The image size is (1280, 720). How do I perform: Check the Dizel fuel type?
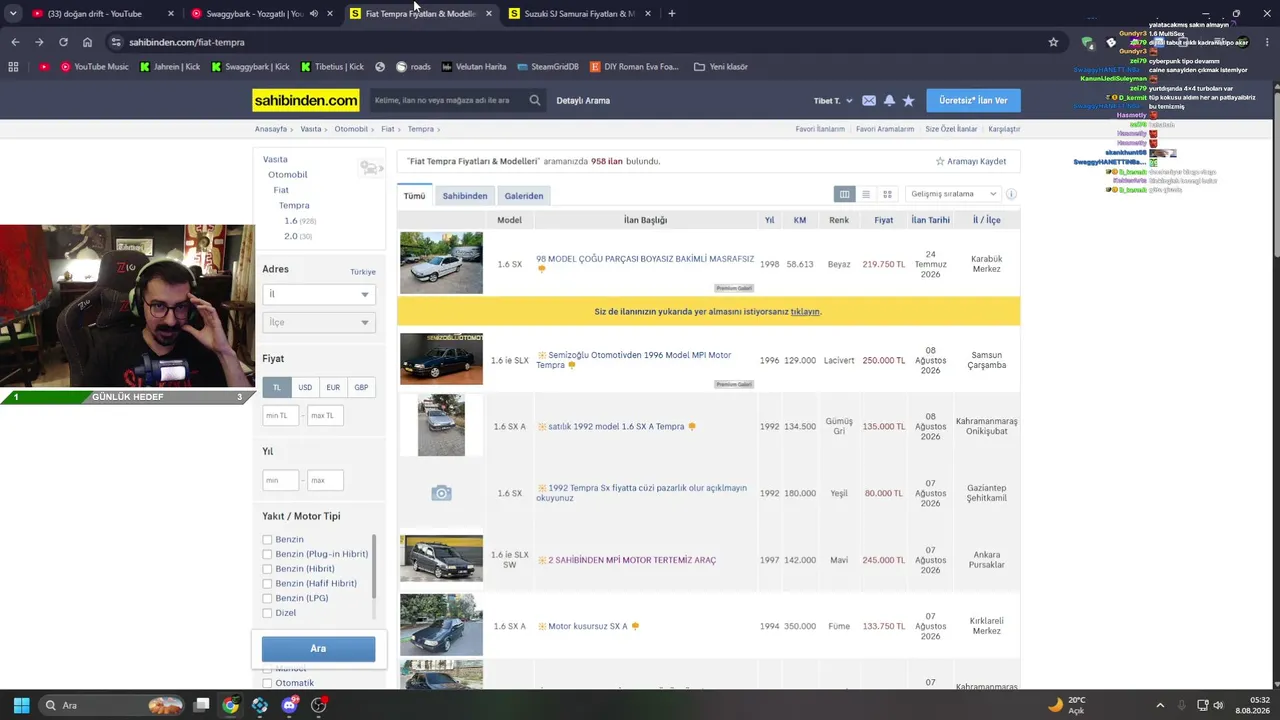point(267,613)
